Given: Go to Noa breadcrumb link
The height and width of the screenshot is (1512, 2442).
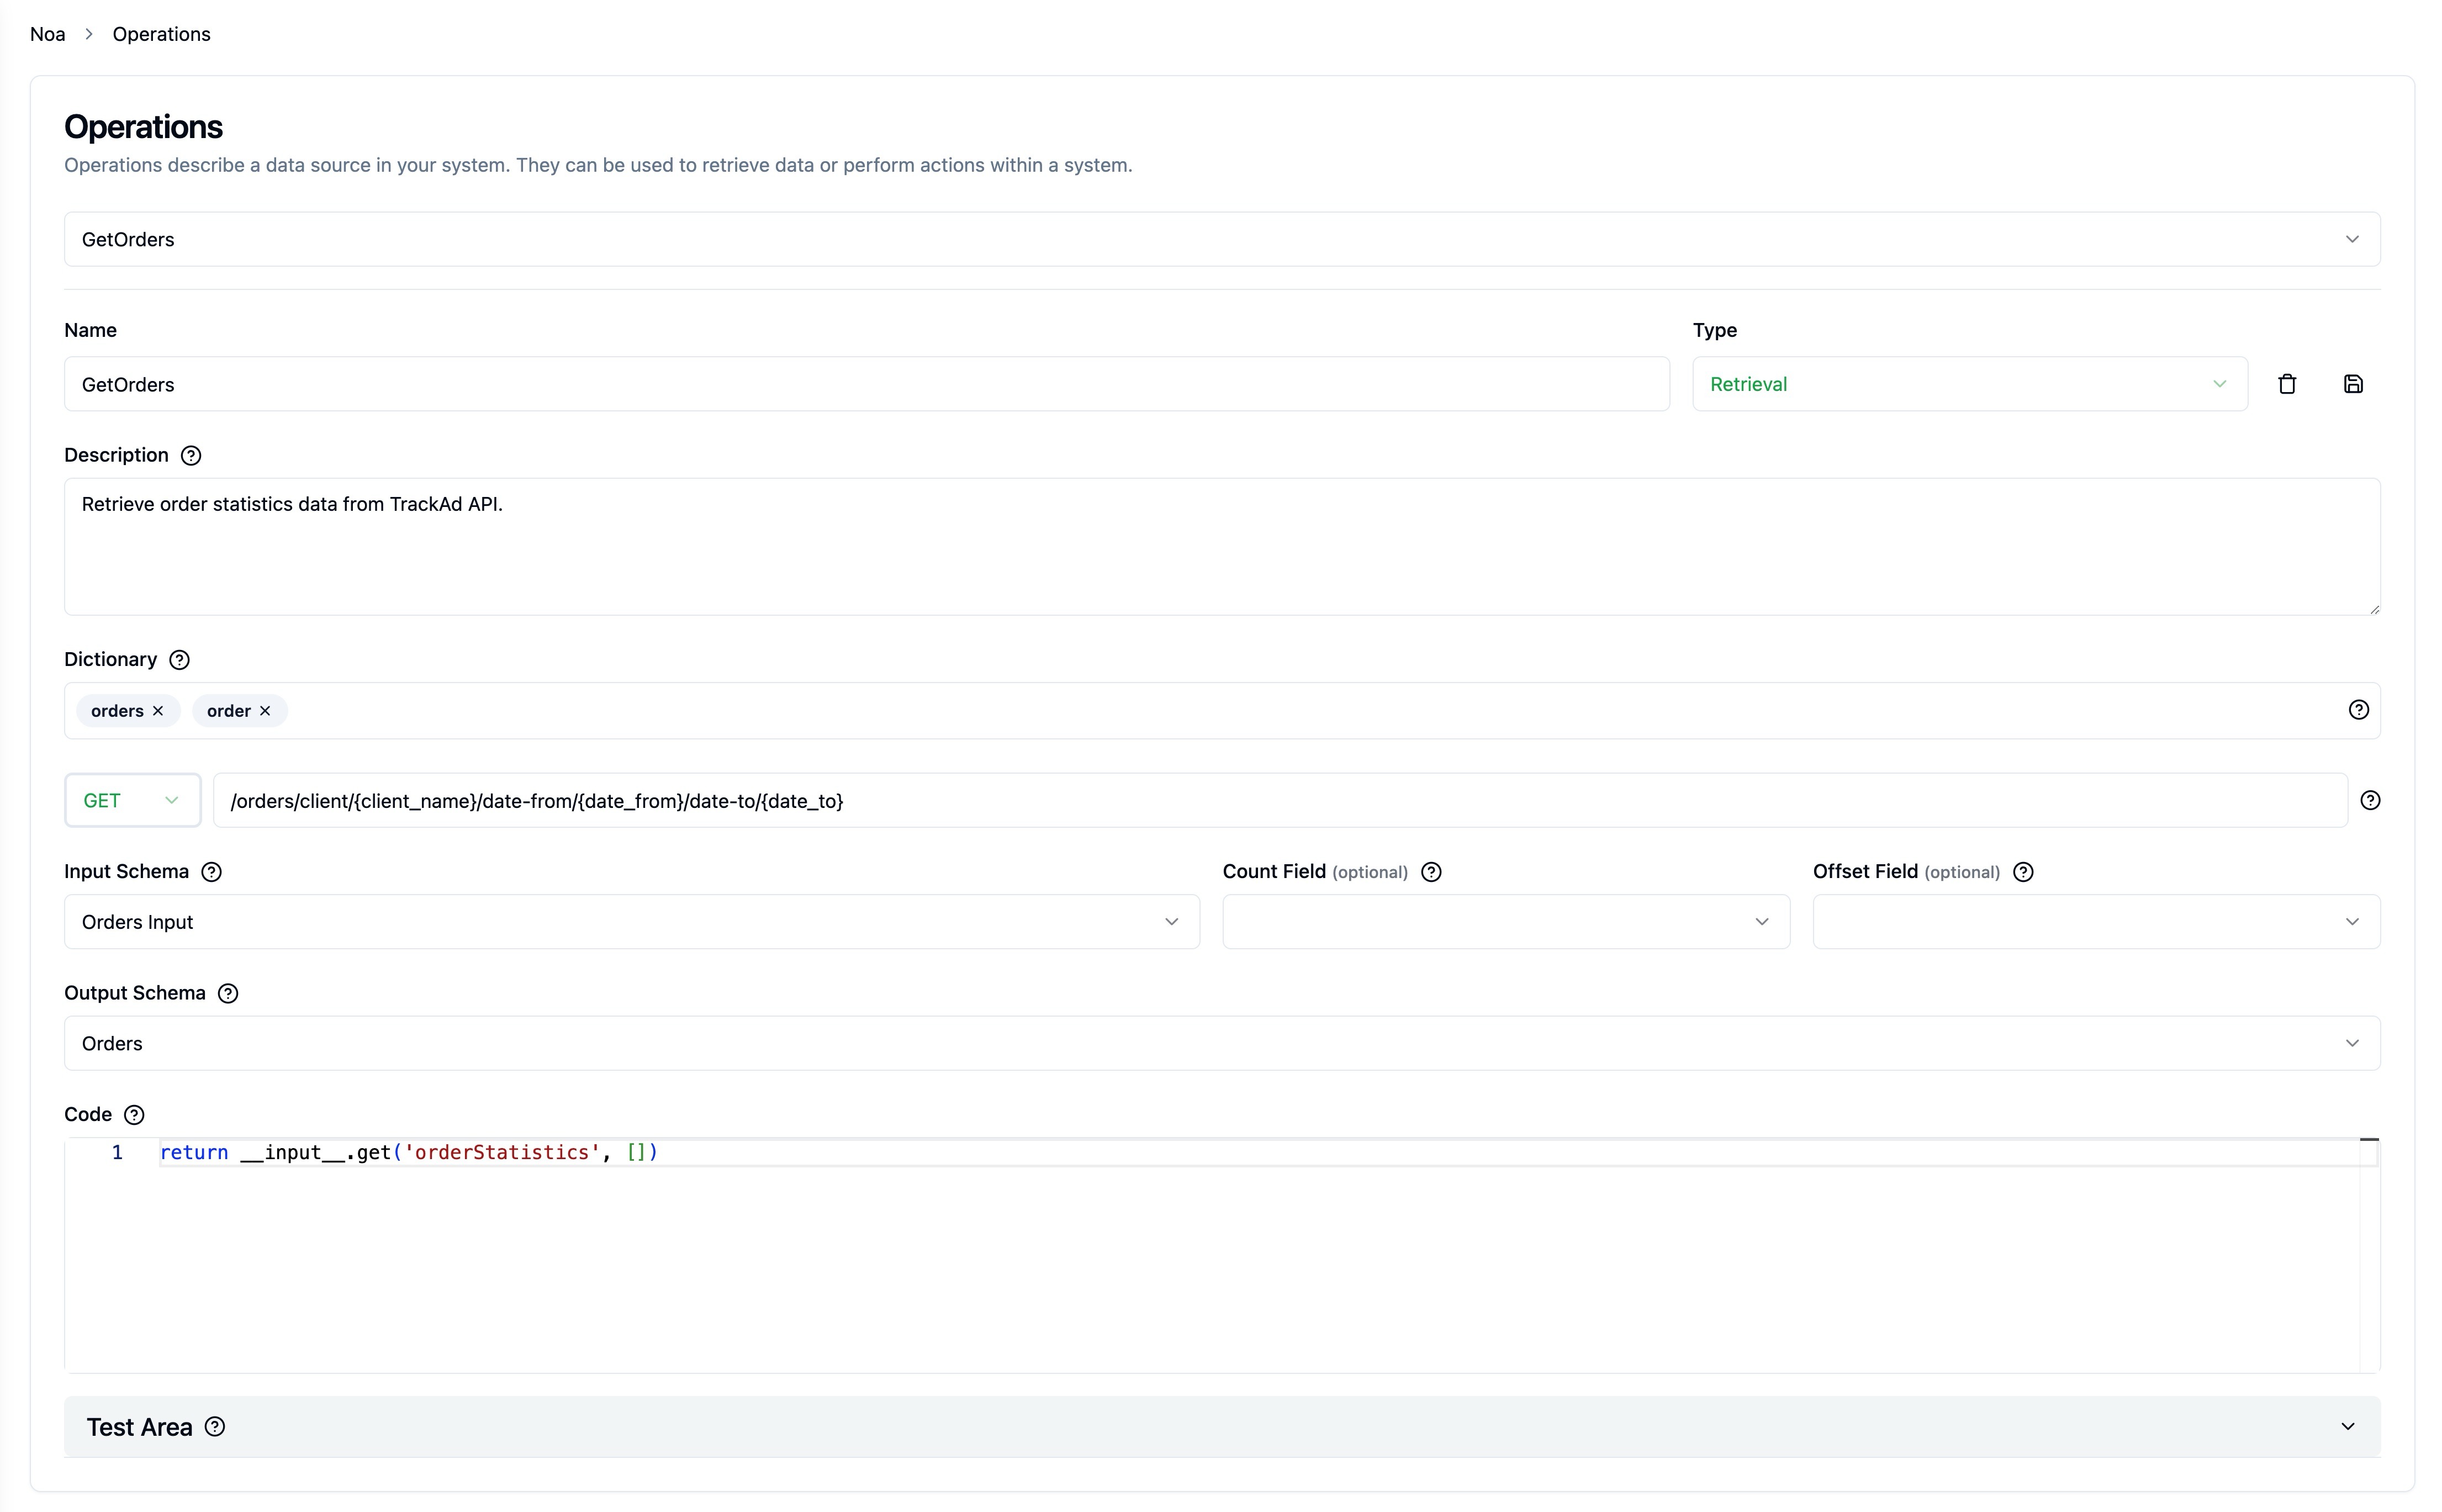Looking at the screenshot, I should coord(48,34).
